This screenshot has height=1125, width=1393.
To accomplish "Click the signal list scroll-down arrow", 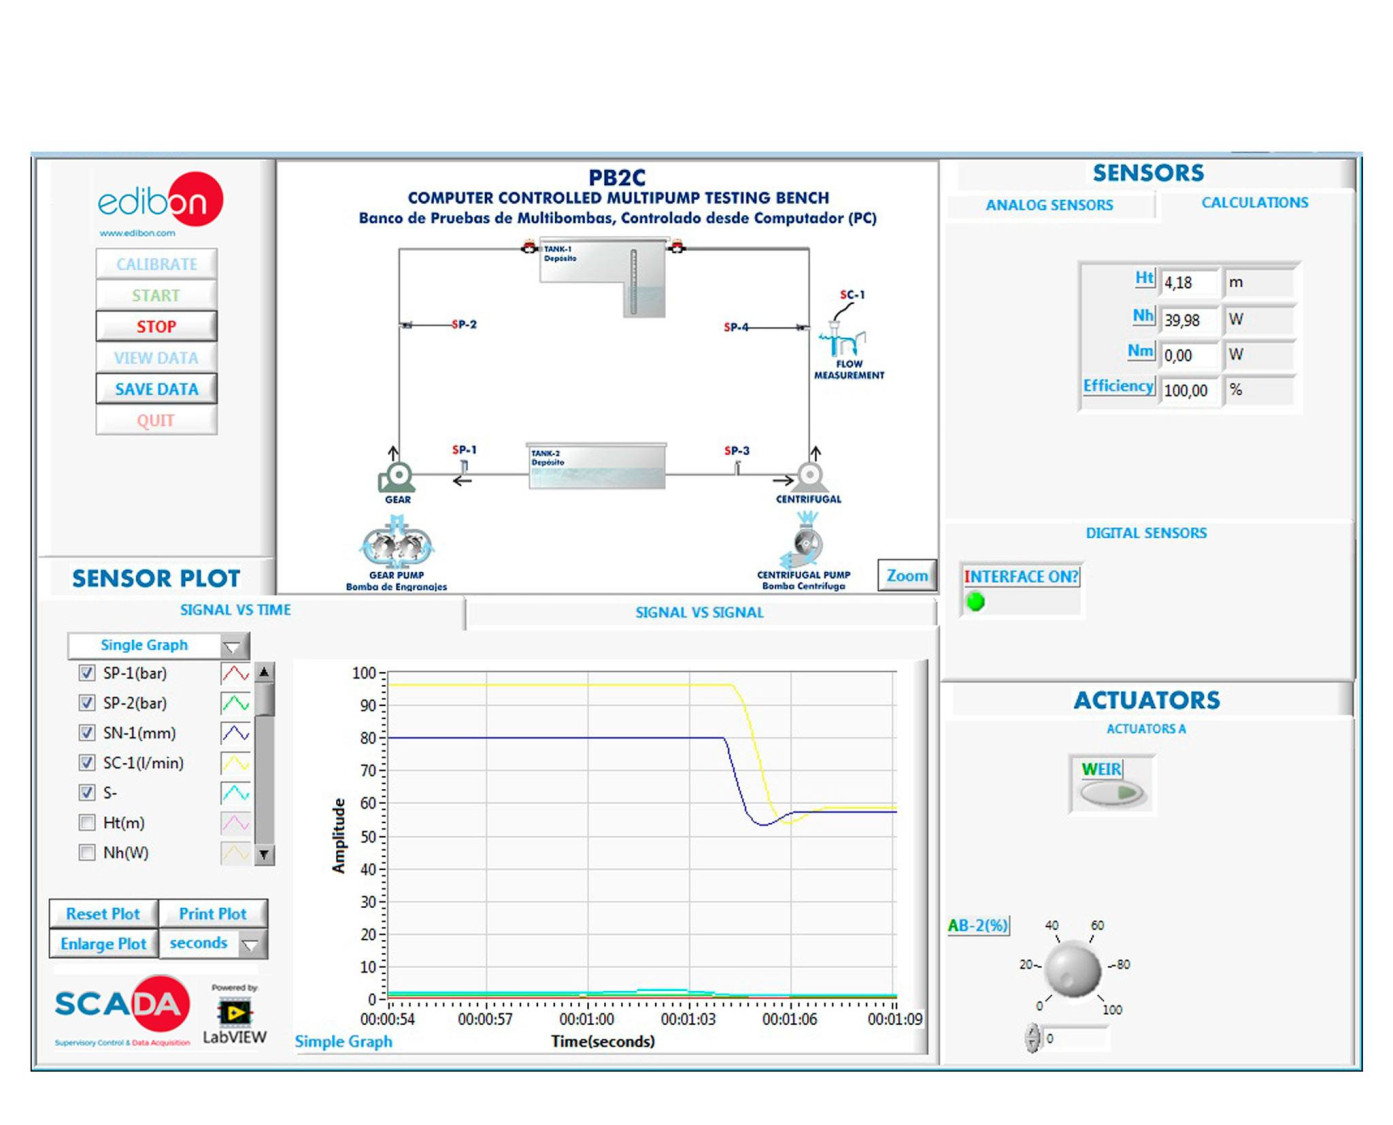I will tap(264, 855).
